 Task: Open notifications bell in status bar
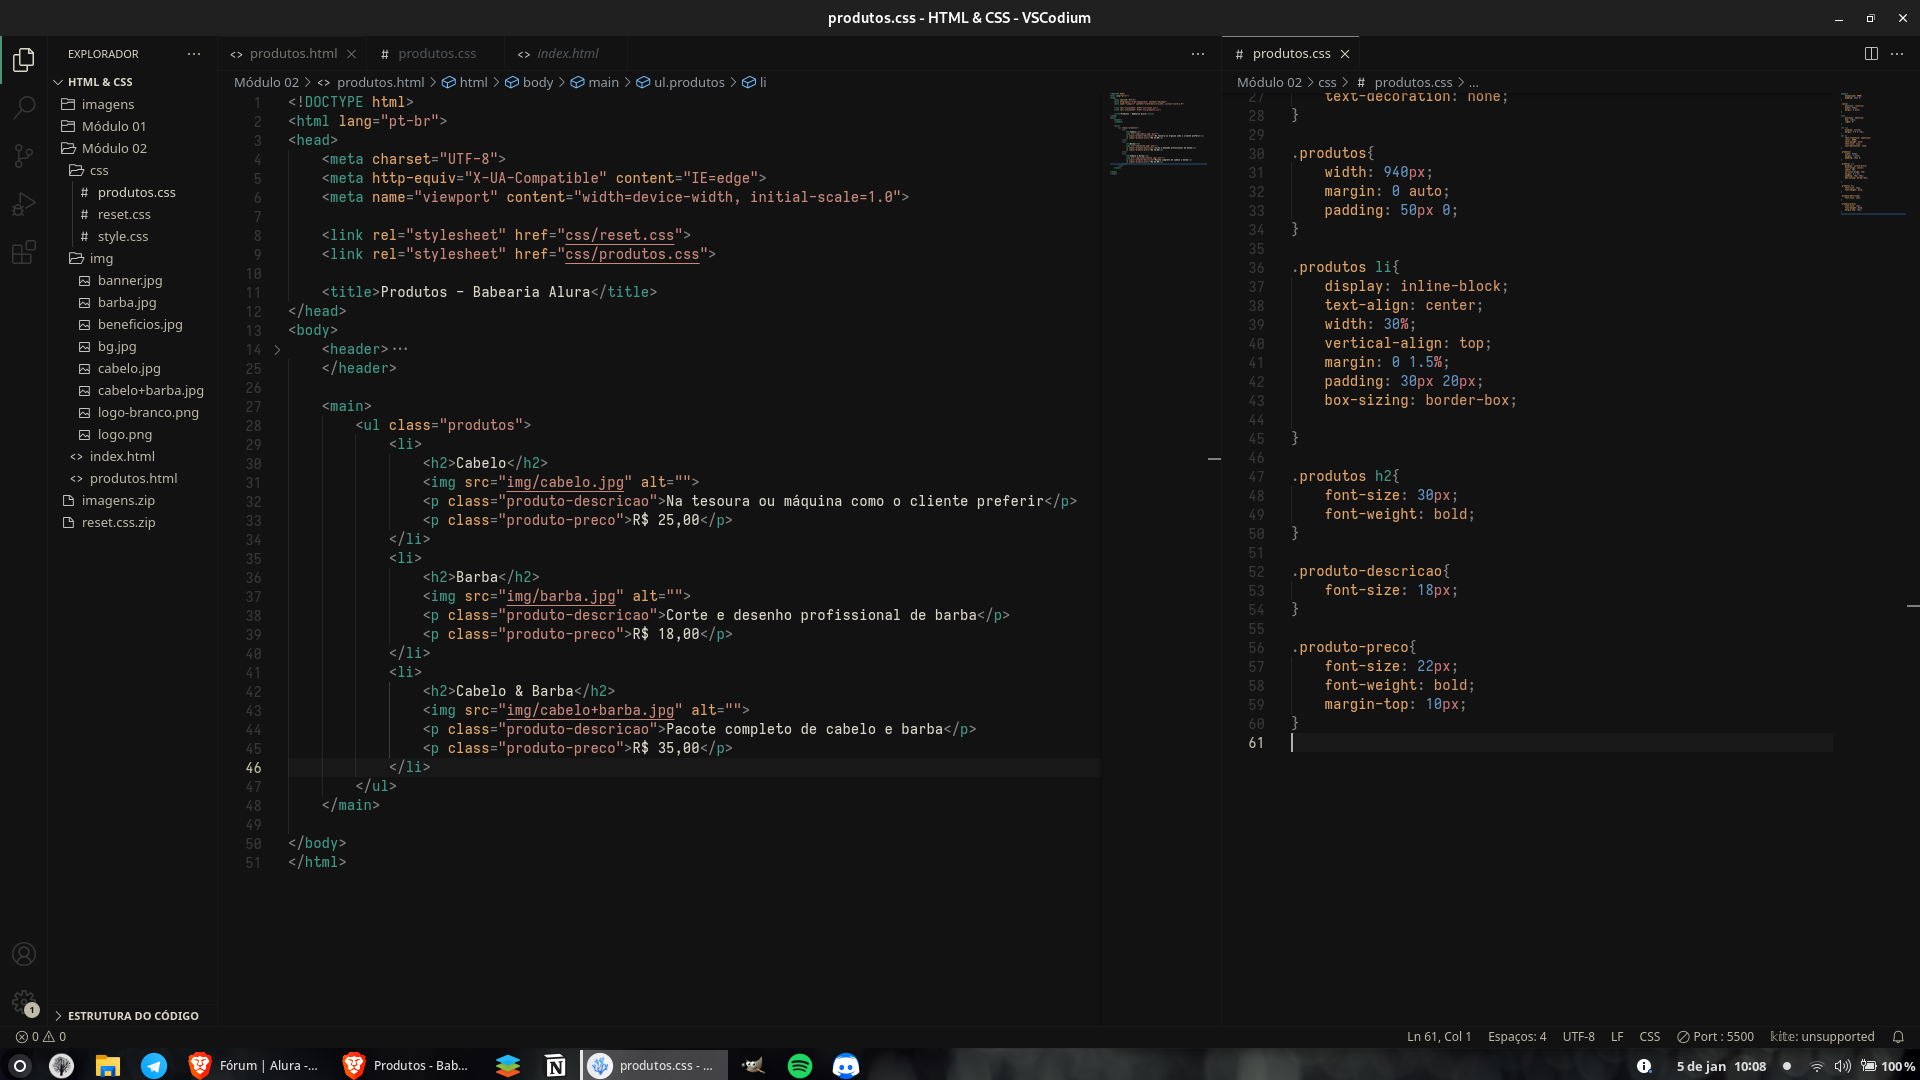1898,1037
